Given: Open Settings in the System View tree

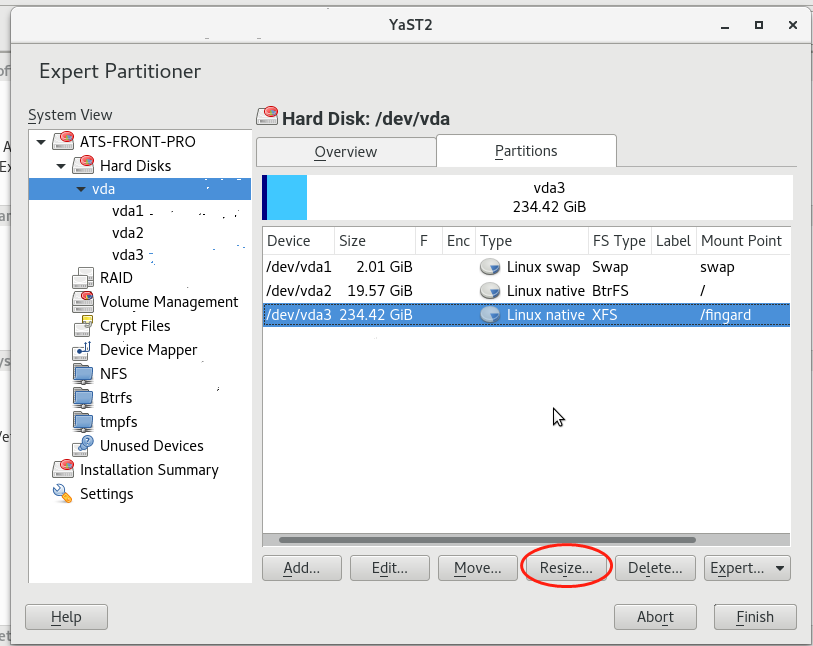Looking at the screenshot, I should [x=106, y=494].
